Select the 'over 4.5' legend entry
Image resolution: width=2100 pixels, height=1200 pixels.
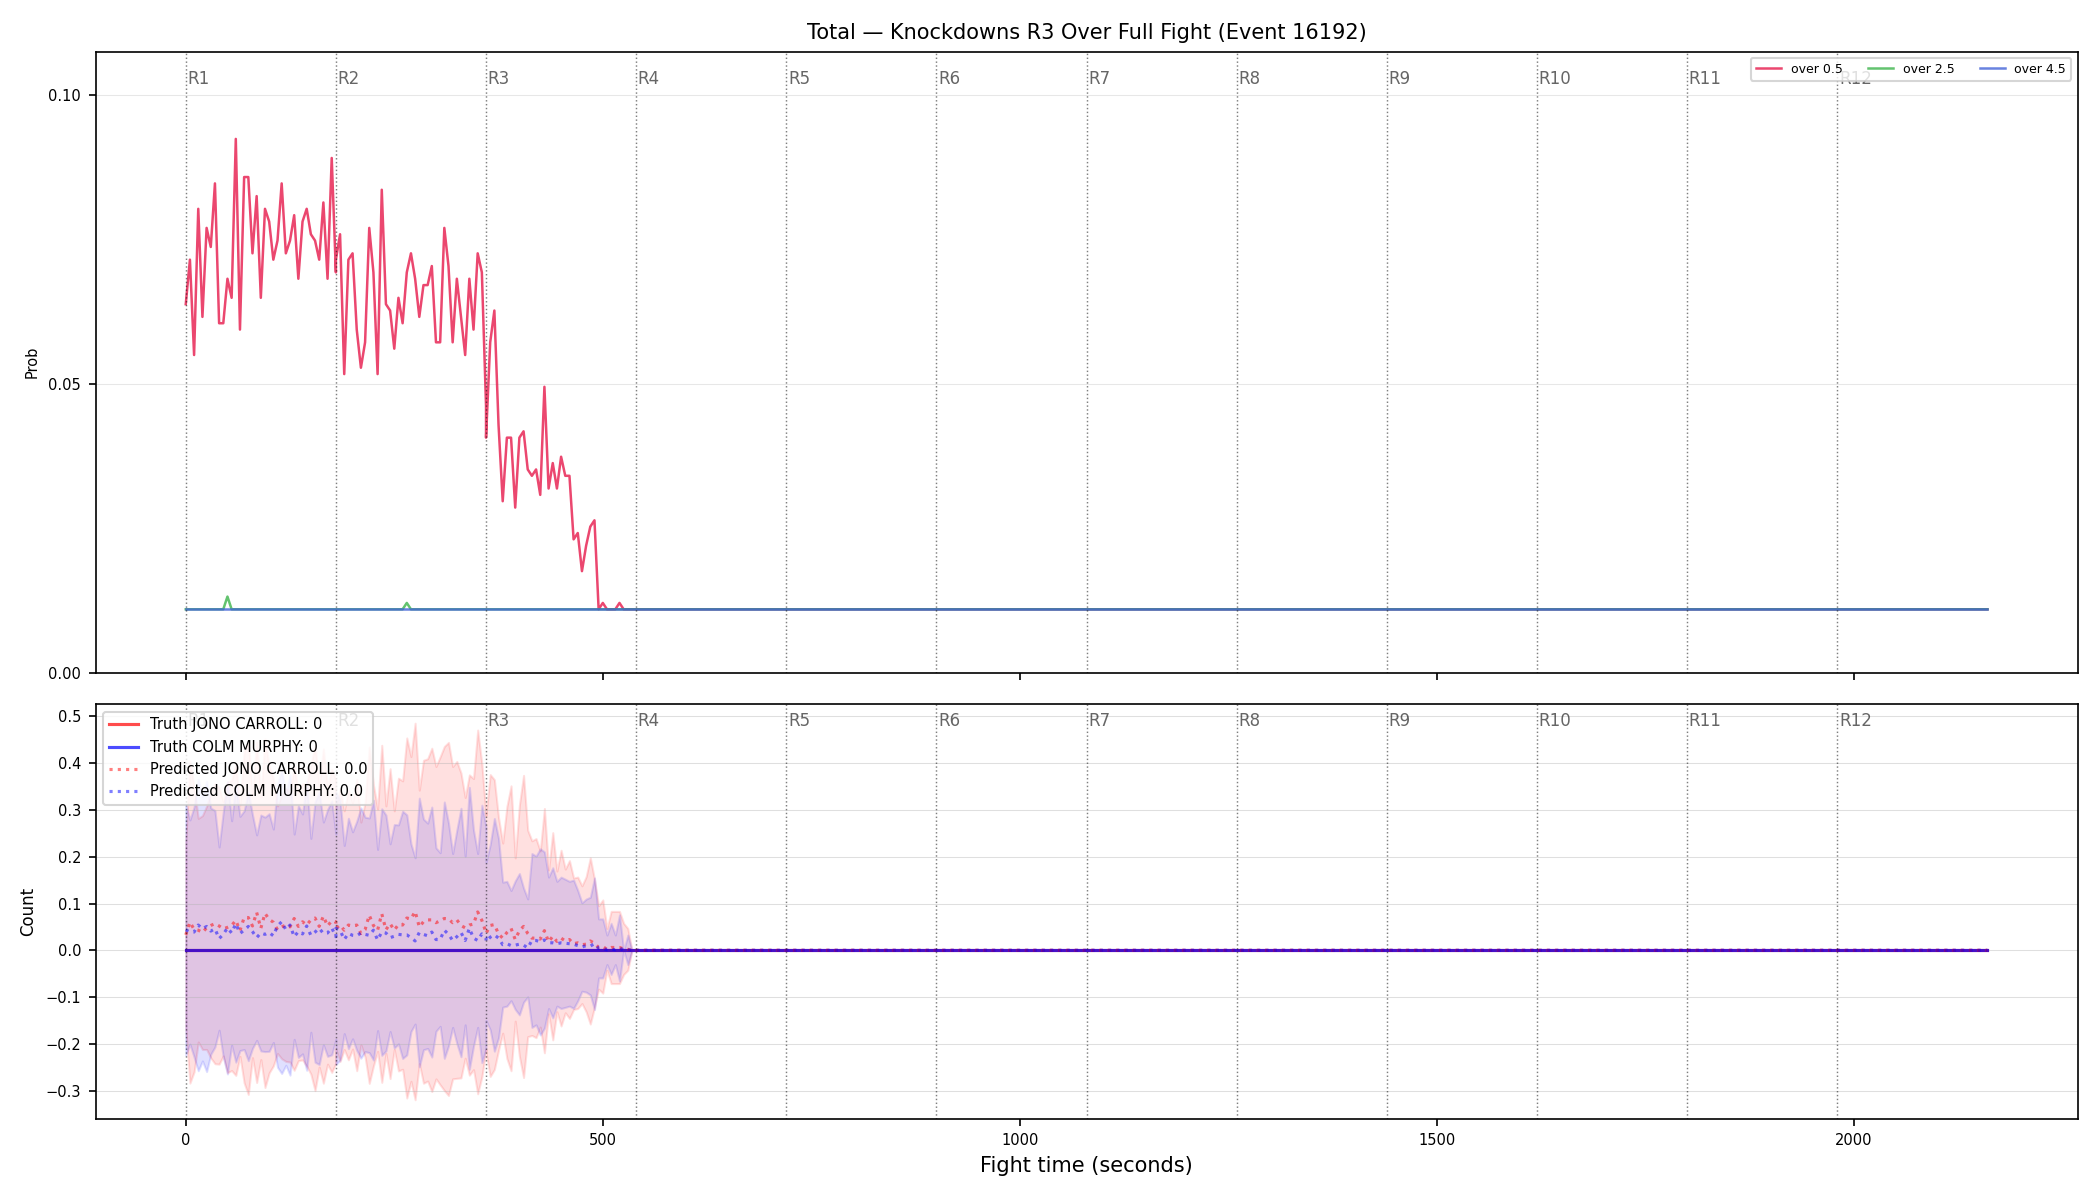click(2022, 69)
